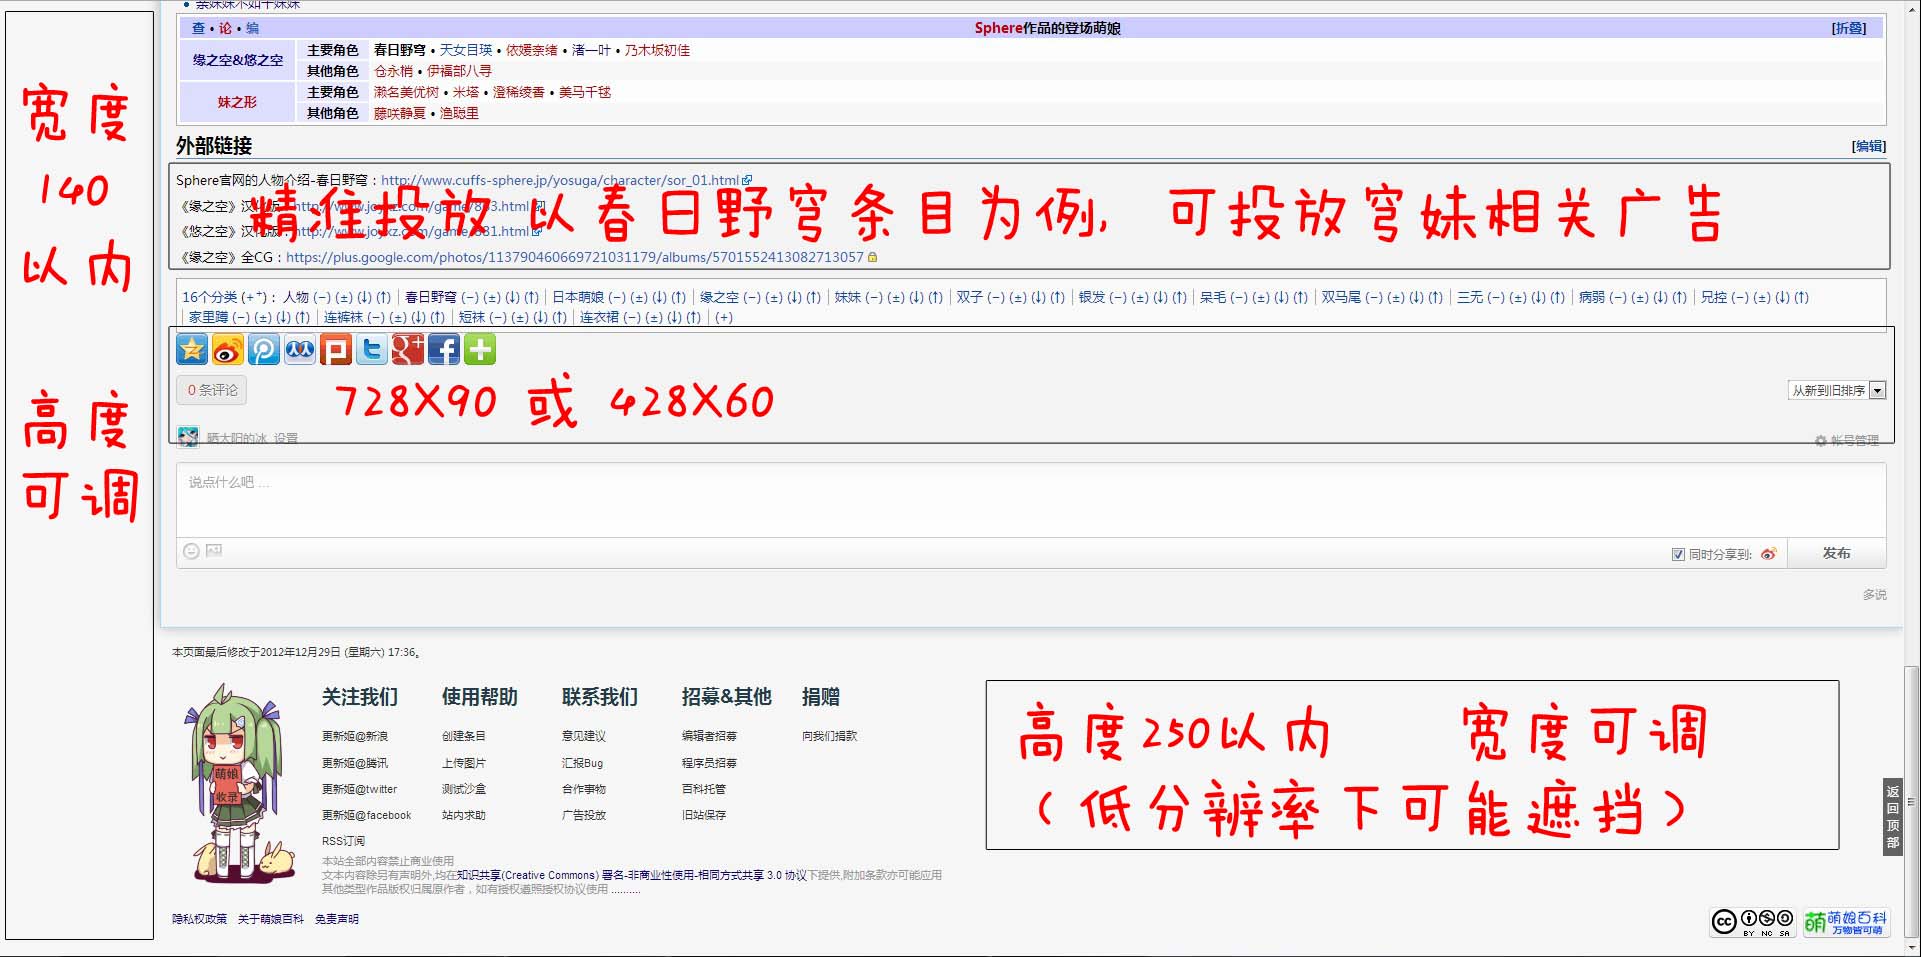Open more sharing options green plus
Image resolution: width=1921 pixels, height=957 pixels.
tap(480, 349)
